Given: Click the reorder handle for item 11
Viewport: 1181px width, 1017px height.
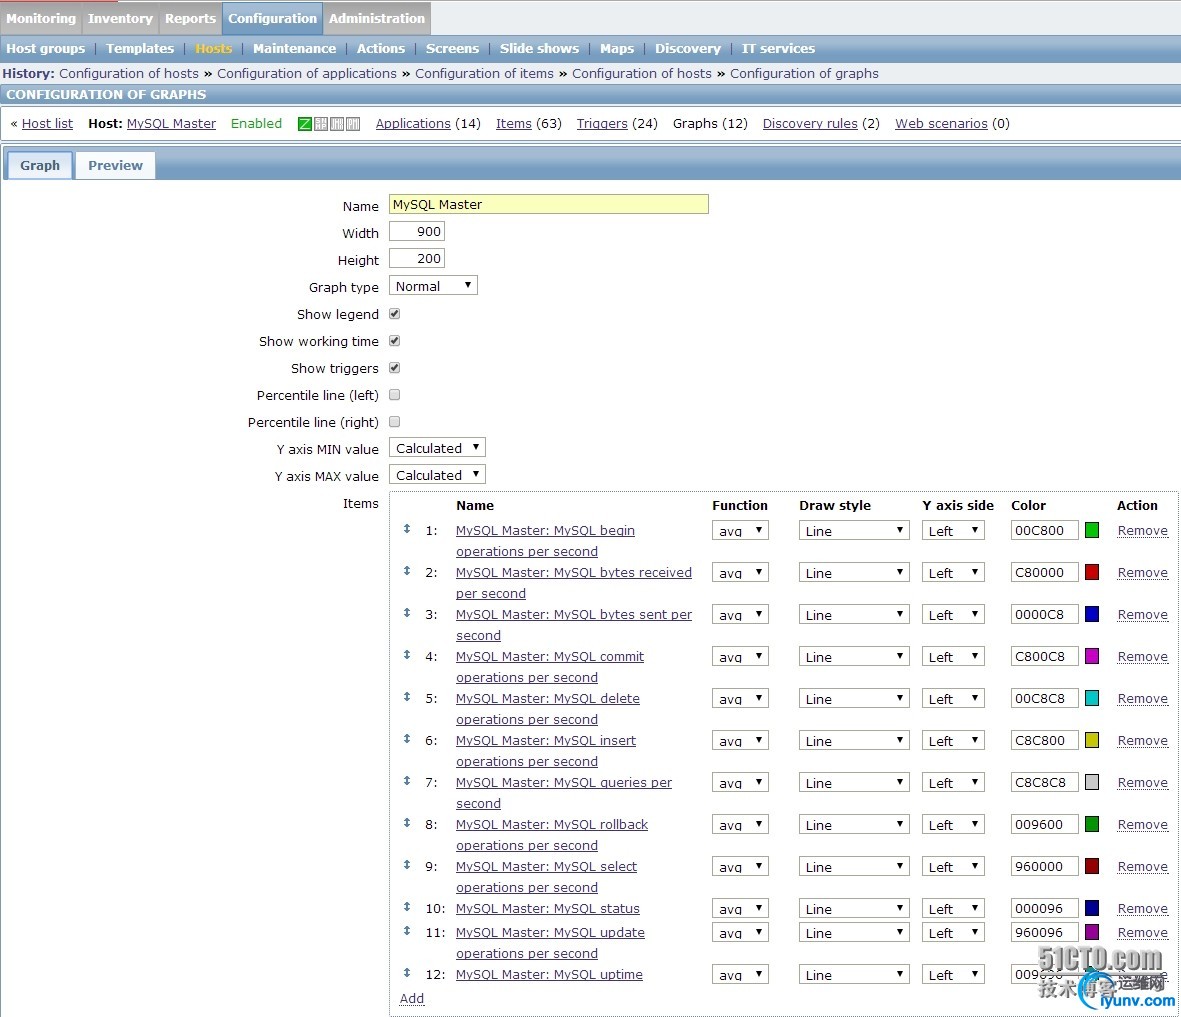Looking at the screenshot, I should 407,931.
